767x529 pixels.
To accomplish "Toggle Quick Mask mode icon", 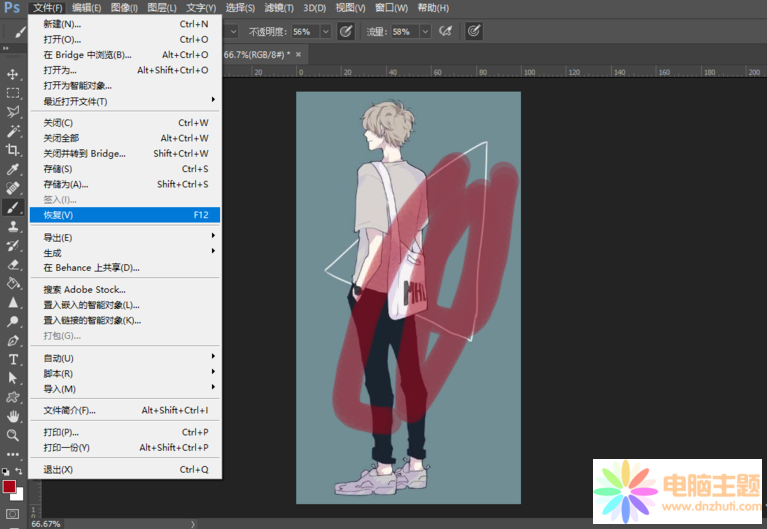I will (x=13, y=514).
